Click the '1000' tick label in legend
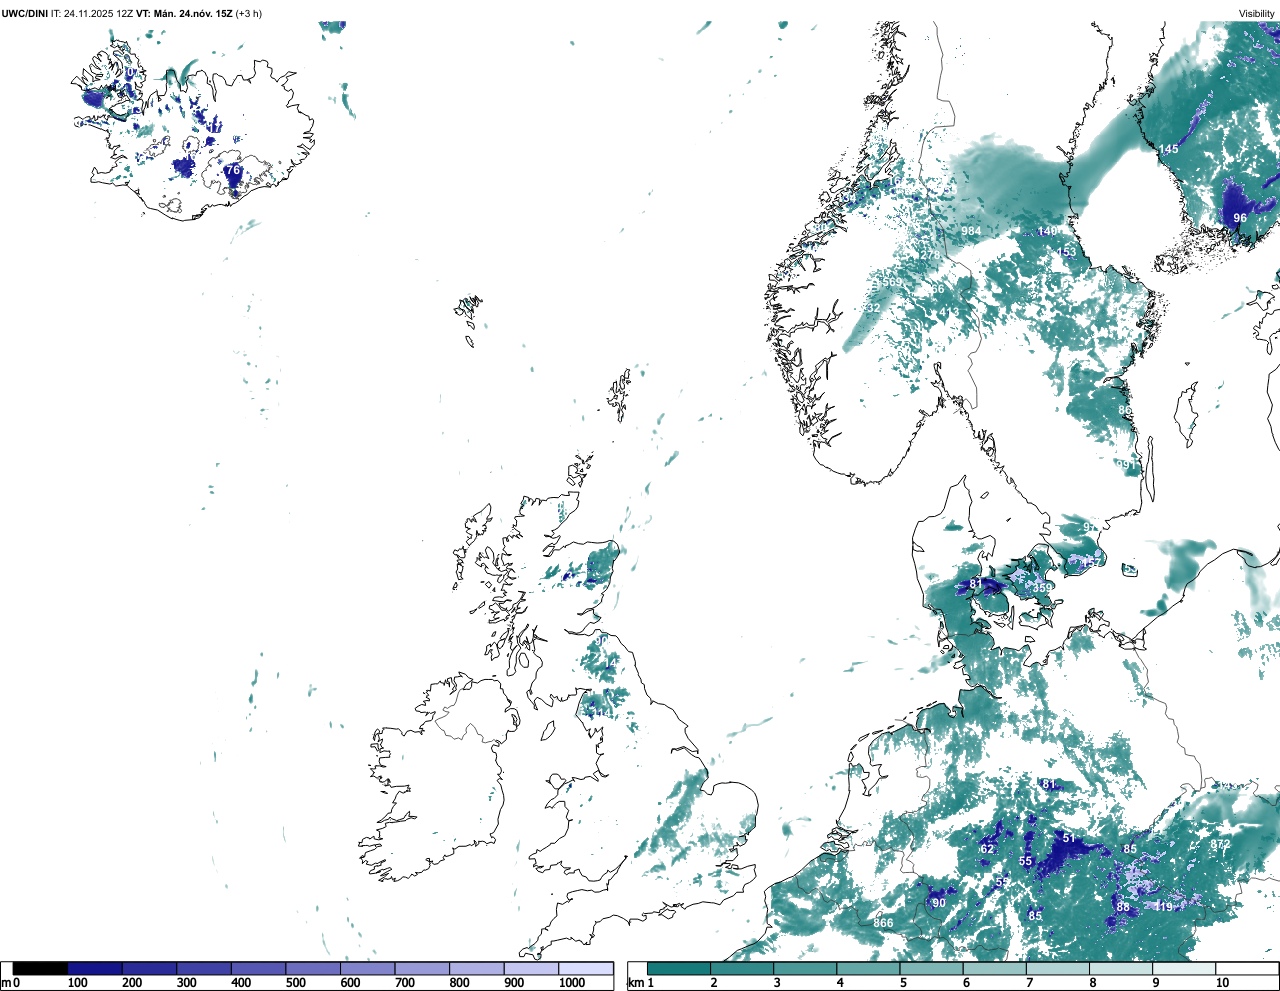 pyautogui.click(x=572, y=983)
